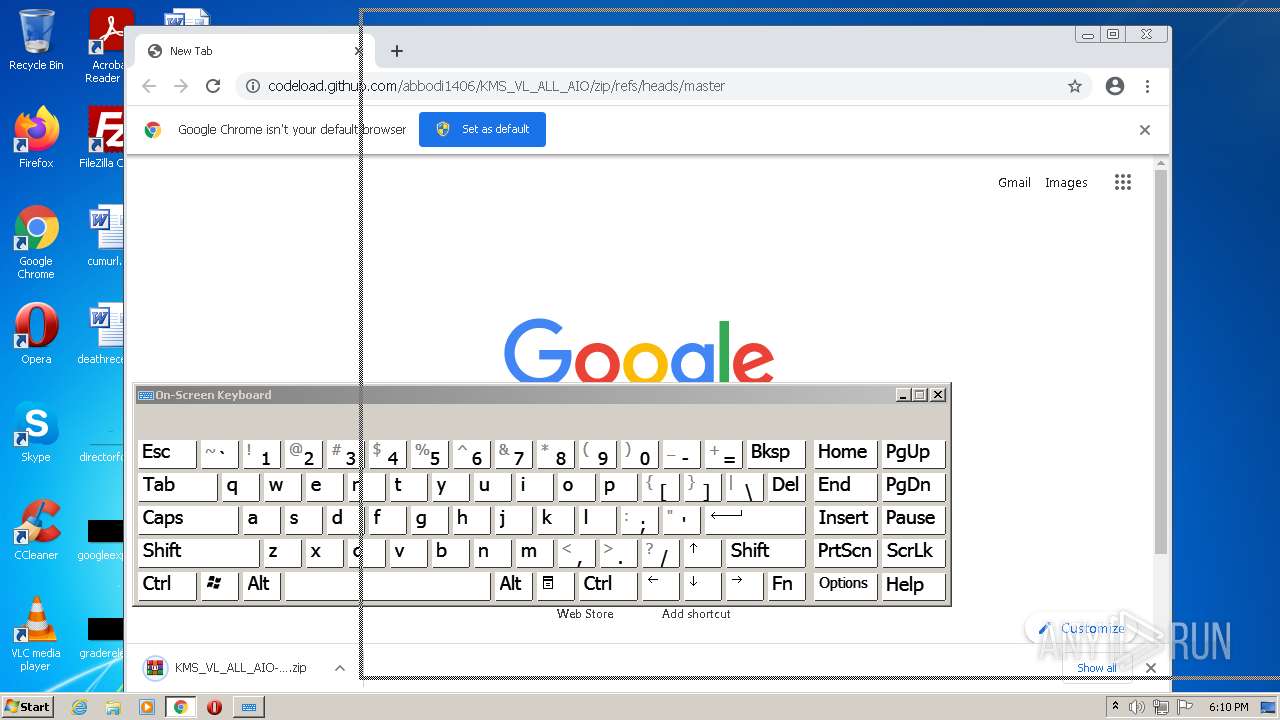The width and height of the screenshot is (1280, 720).
Task: Tap the Esc key on On-Screen Keyboard
Action: [167, 454]
